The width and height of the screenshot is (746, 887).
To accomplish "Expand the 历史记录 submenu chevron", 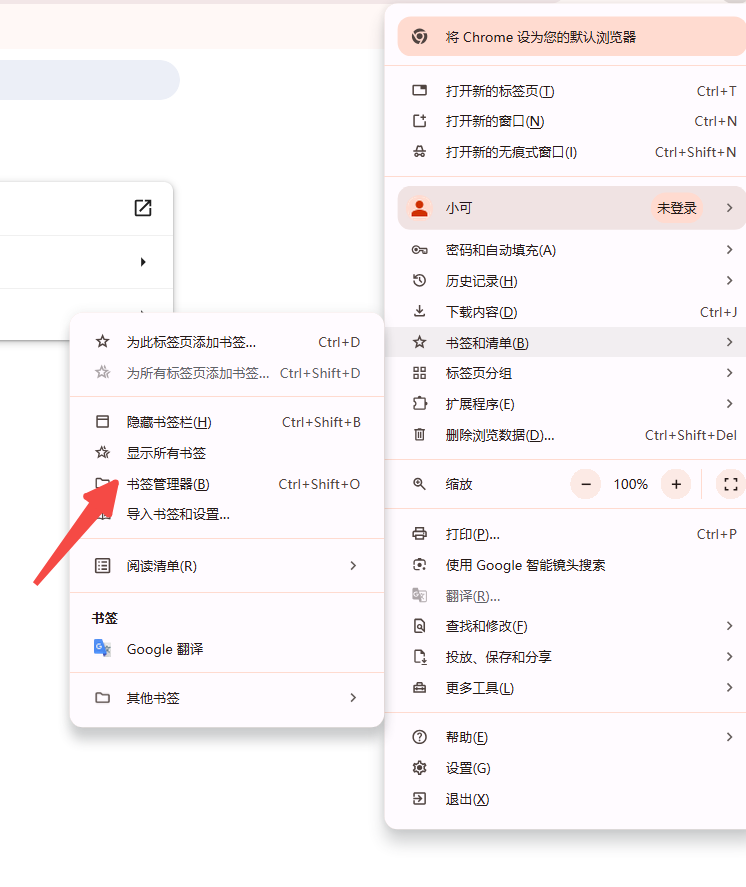I will pos(730,280).
